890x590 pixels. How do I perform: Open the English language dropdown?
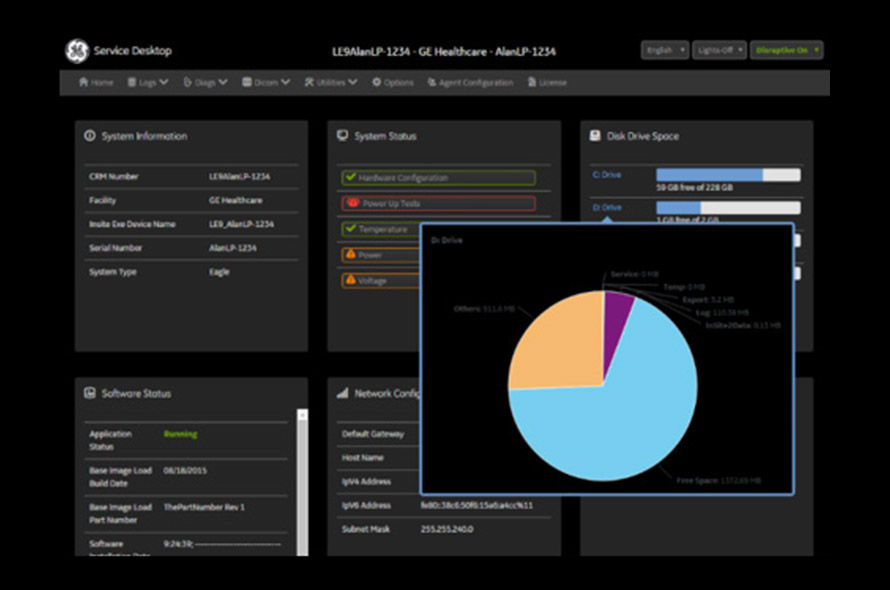point(665,50)
